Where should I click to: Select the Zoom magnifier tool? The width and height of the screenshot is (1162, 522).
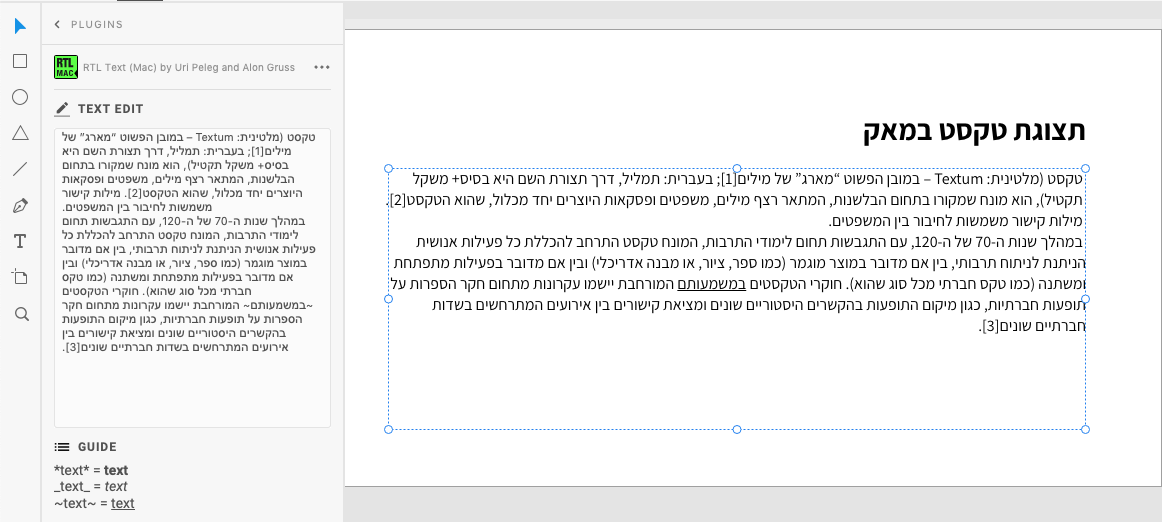click(21, 314)
